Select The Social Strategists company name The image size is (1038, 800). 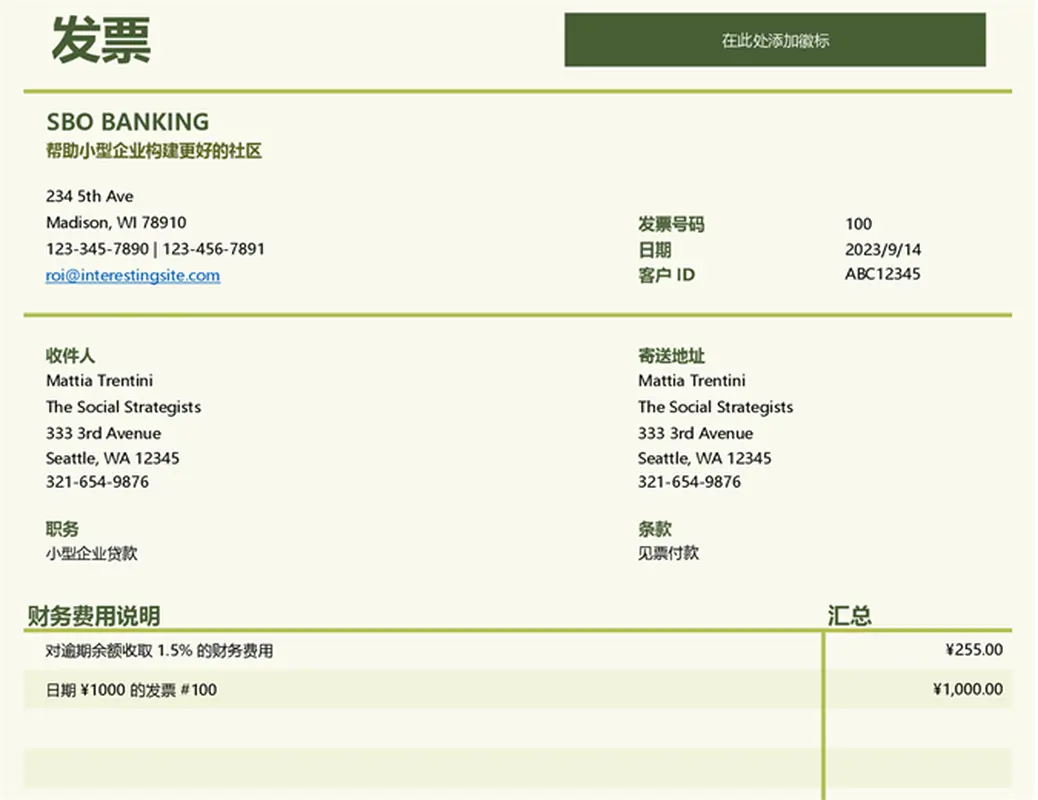[123, 407]
